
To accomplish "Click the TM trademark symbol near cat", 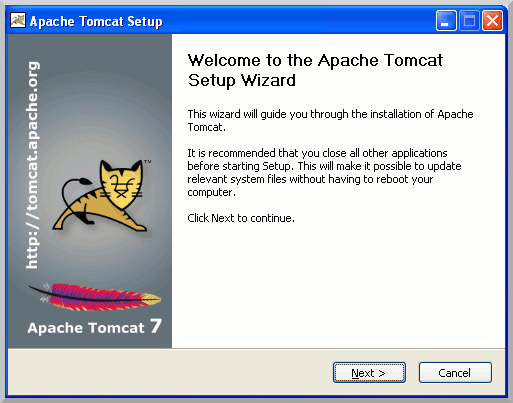I will click(x=148, y=162).
